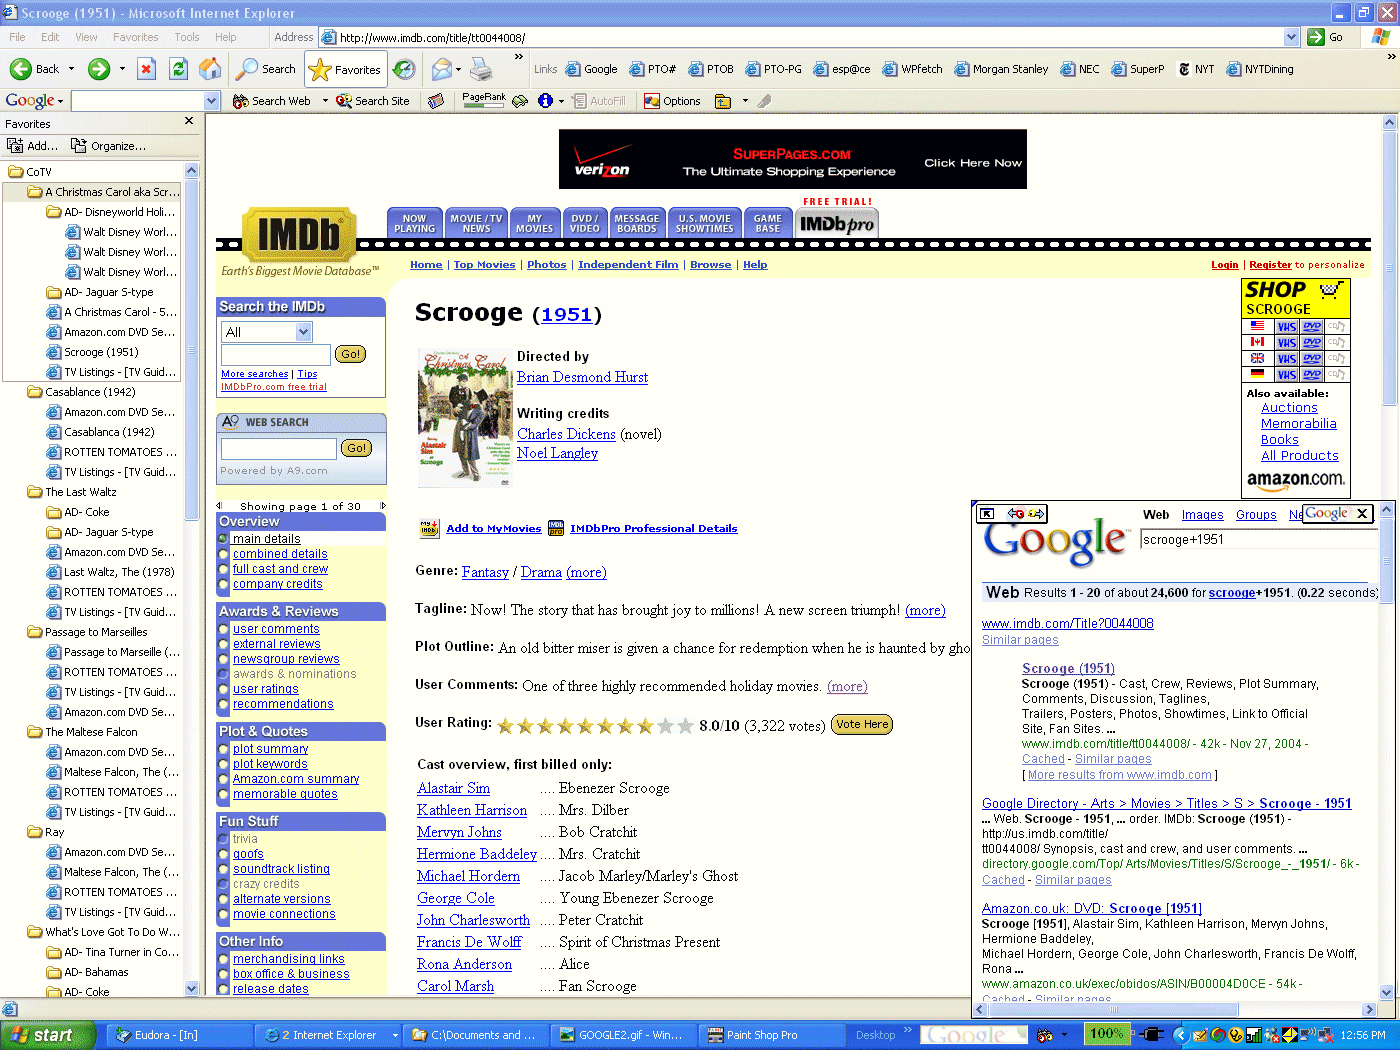Screen dimensions: 1400x1050
Task: Select the plot summary radio button
Action: tap(224, 749)
